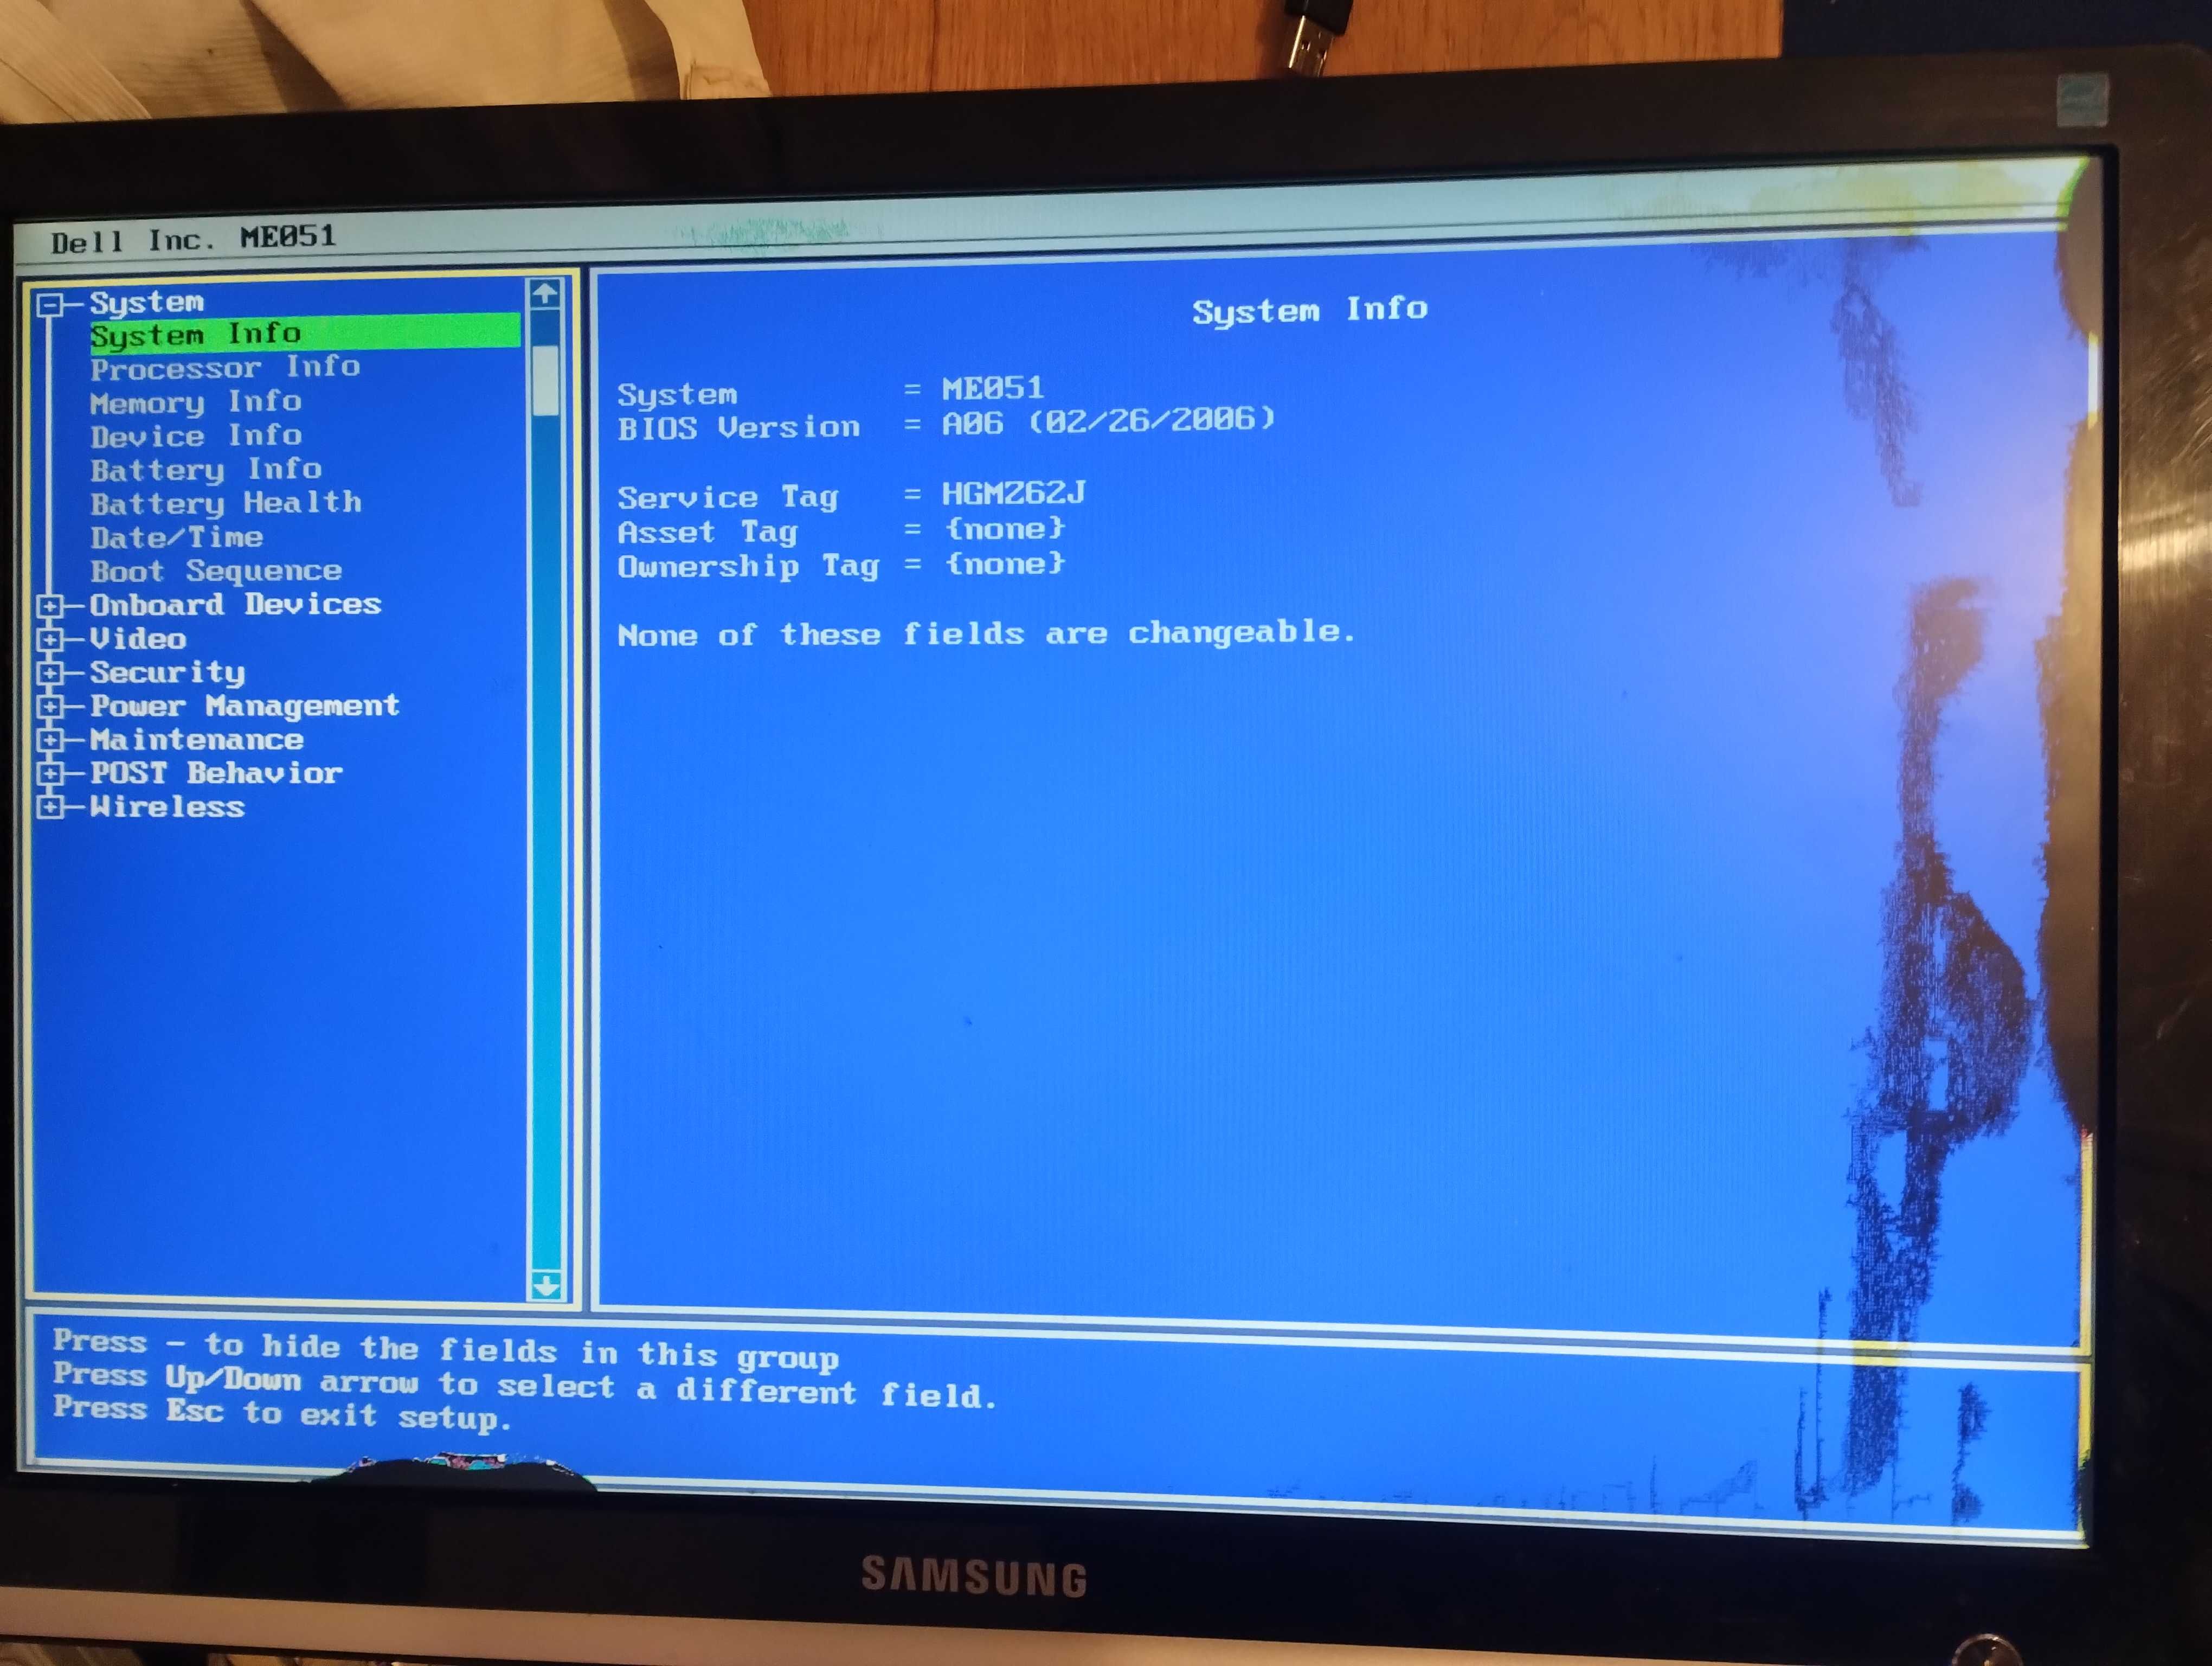Select the Onboard Devices label

236,605
